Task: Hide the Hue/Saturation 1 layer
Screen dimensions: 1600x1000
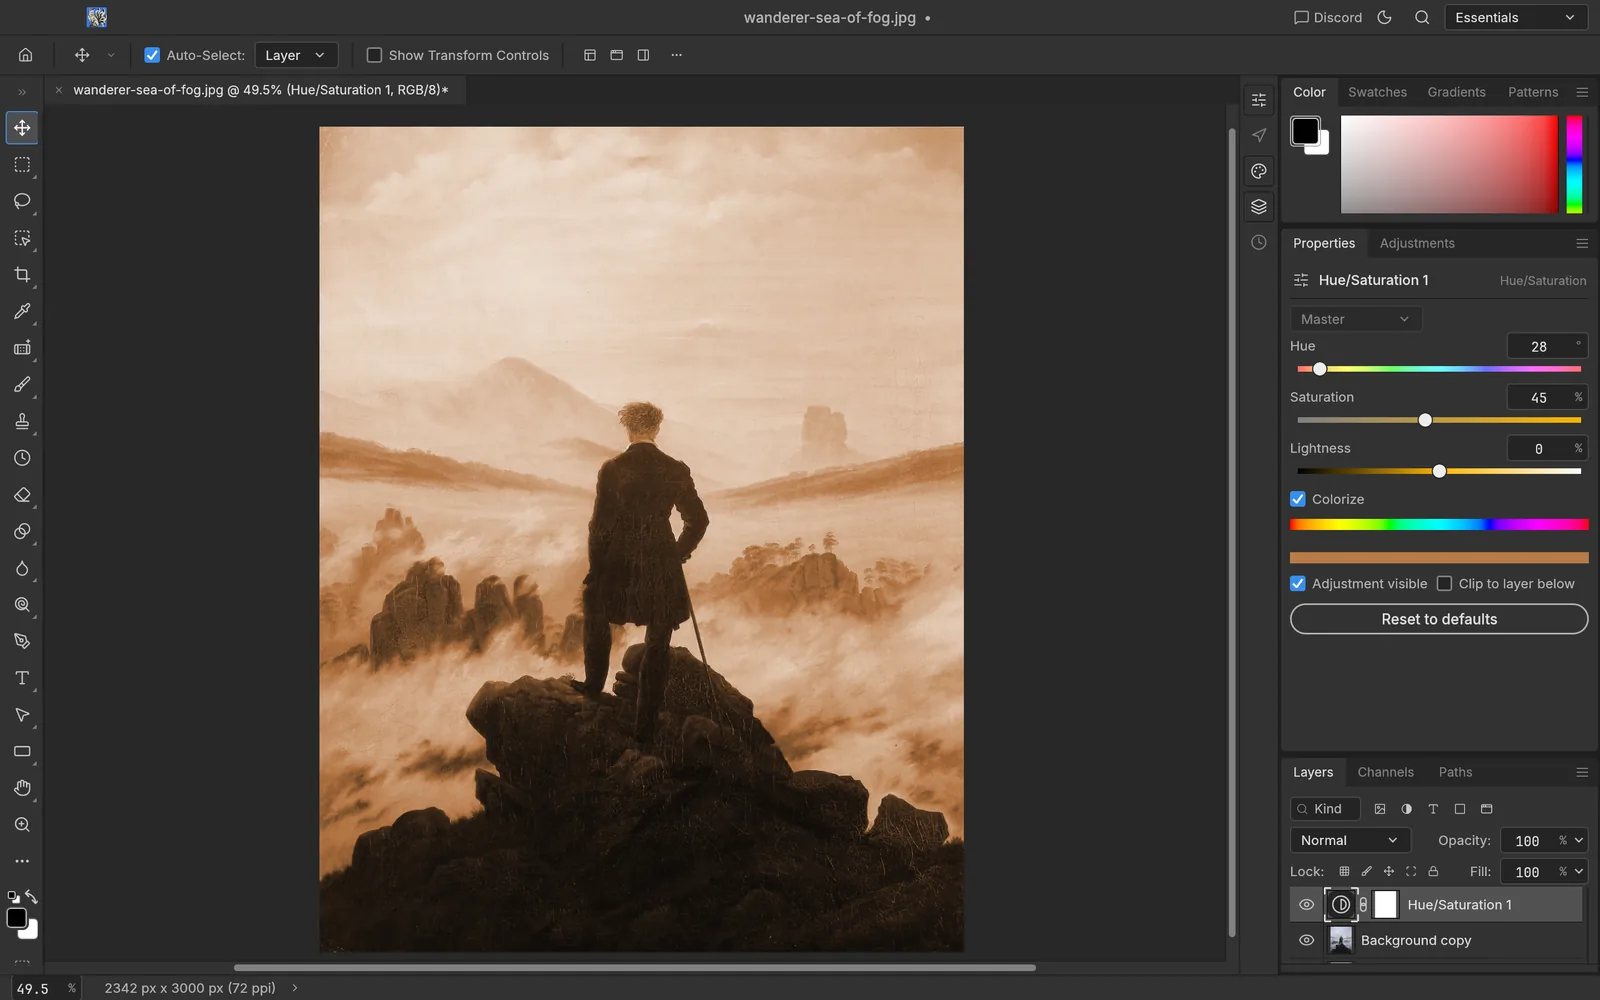Action: [x=1306, y=905]
